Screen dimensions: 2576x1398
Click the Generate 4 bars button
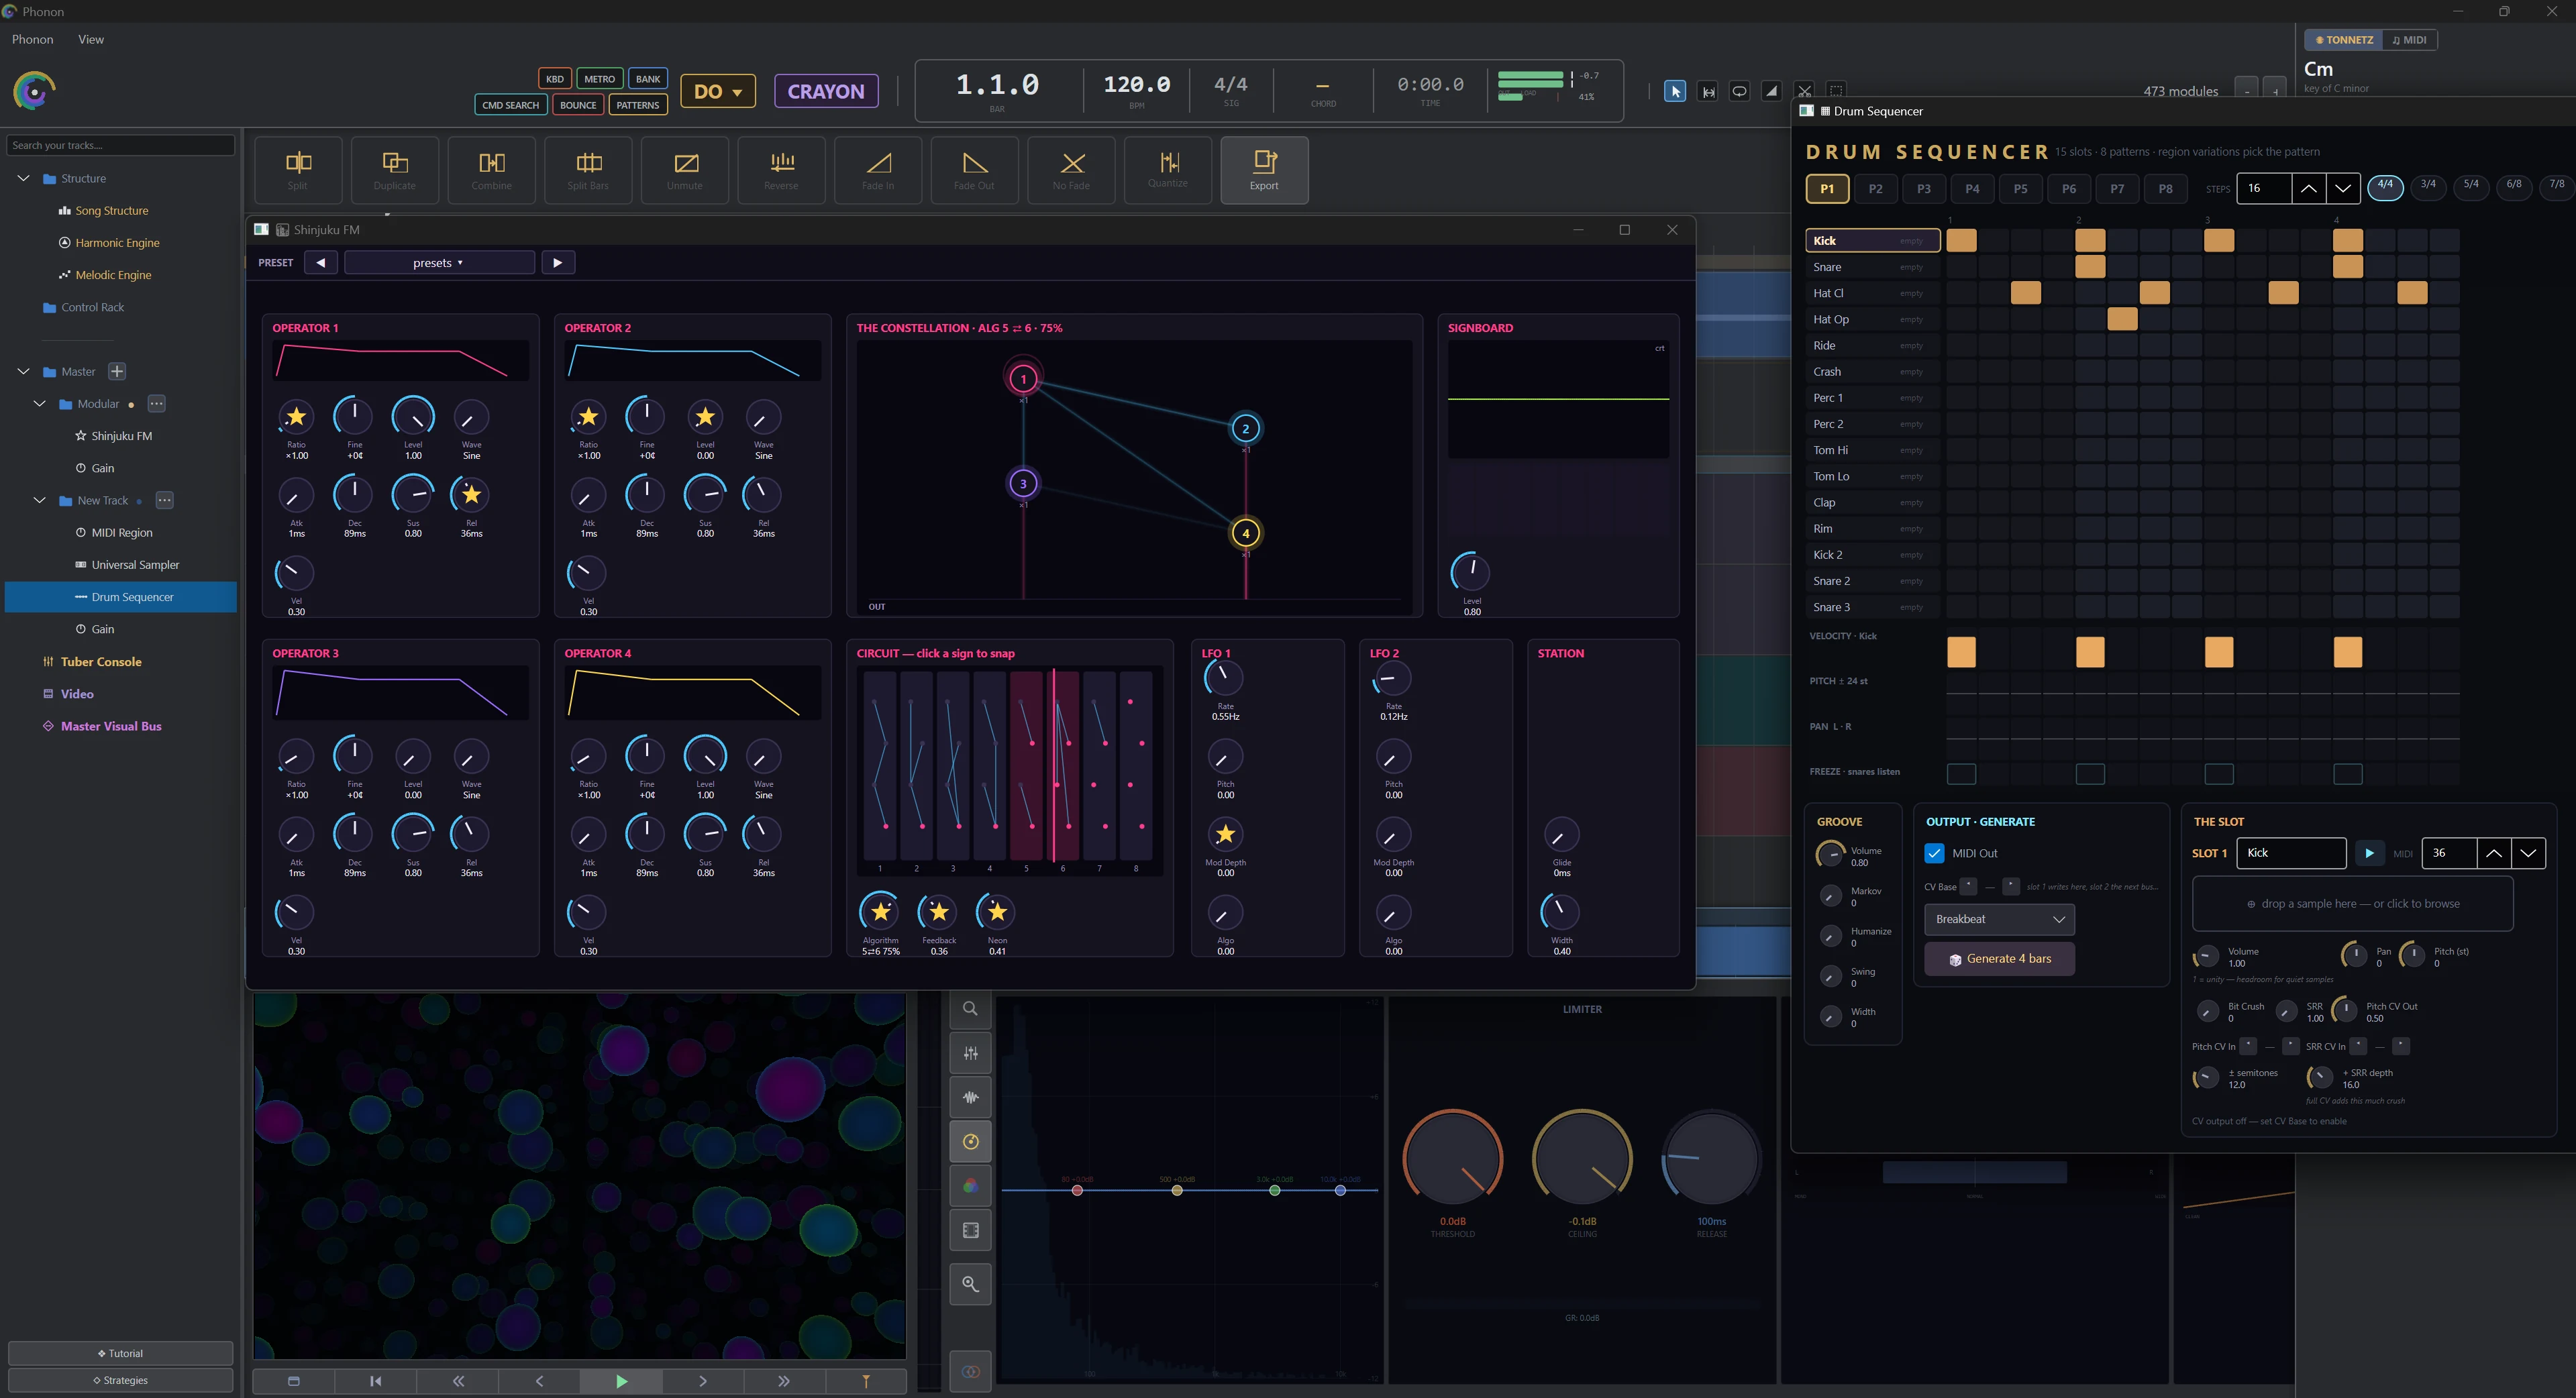pyautogui.click(x=1999, y=959)
